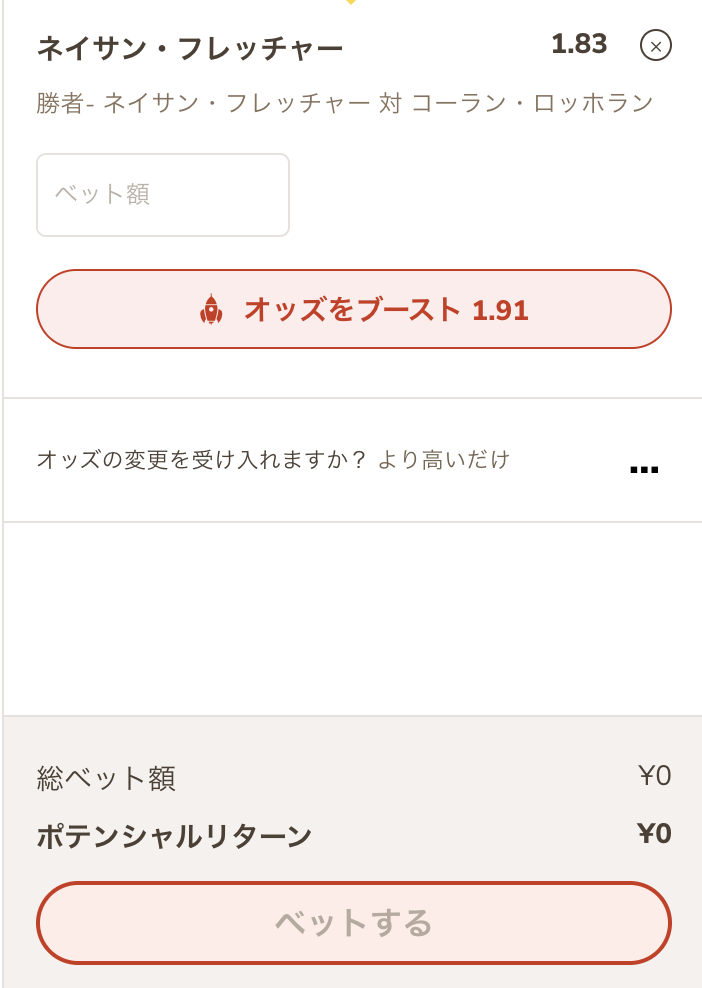The image size is (702, 988).
Task: Click the 勝者 match description line
Action: coord(345,103)
